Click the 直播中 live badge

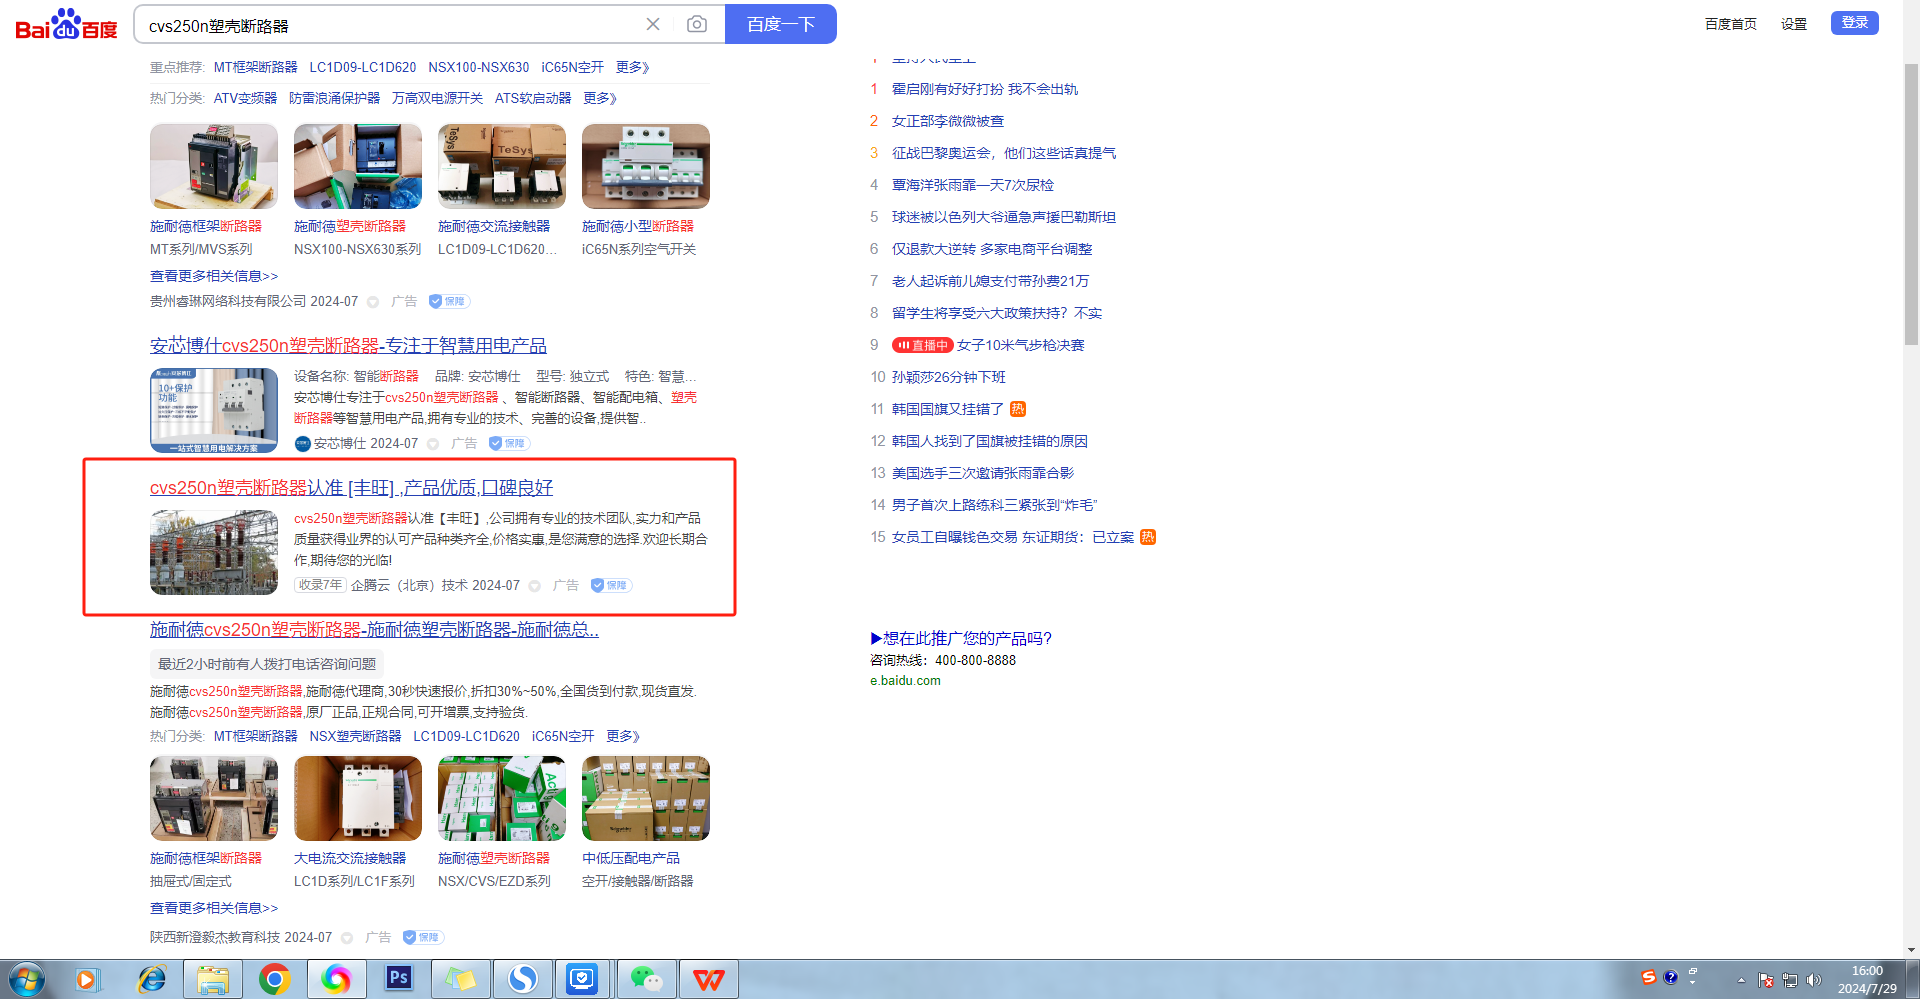click(x=922, y=345)
